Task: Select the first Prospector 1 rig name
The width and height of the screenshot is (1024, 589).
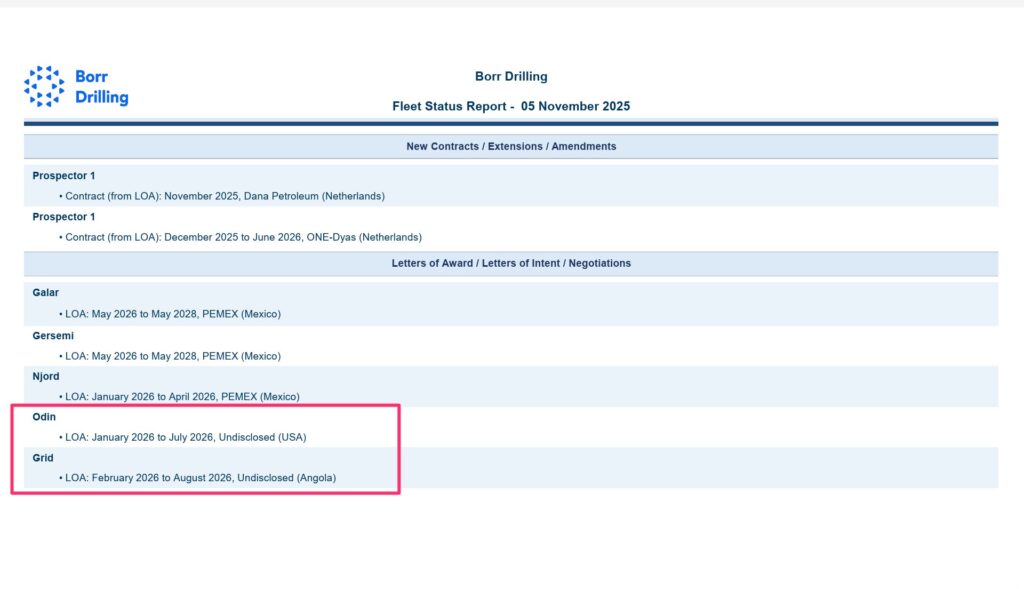Action: [x=64, y=176]
